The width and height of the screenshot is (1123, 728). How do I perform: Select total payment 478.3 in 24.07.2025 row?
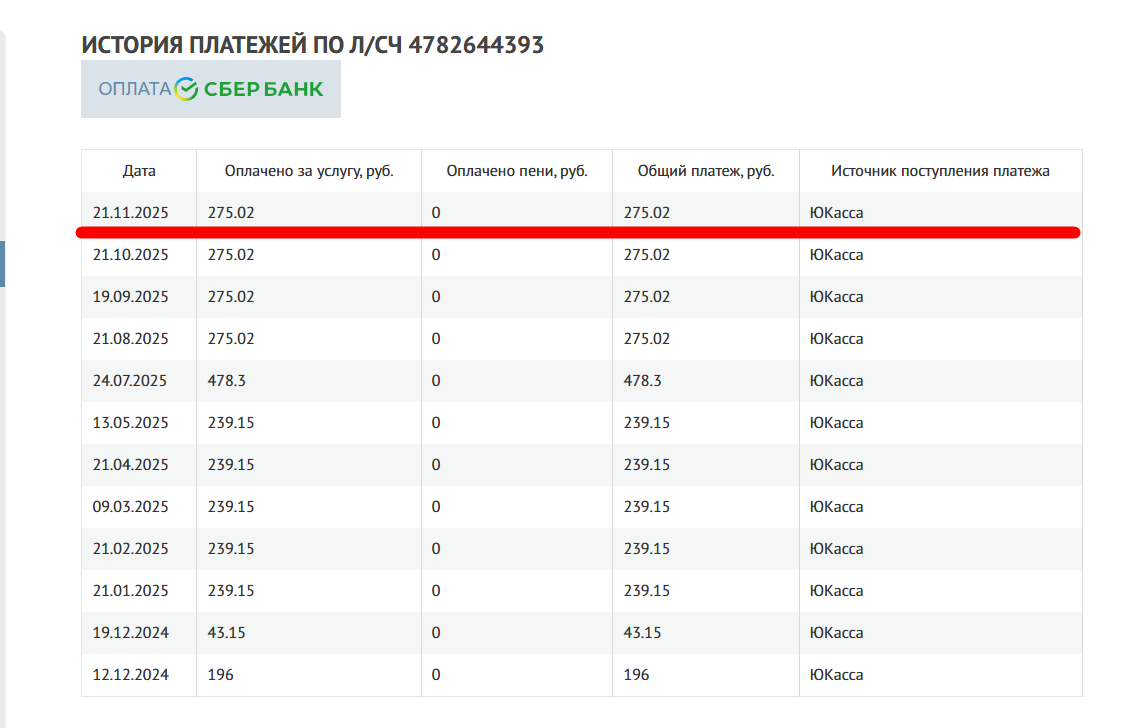tap(642, 381)
